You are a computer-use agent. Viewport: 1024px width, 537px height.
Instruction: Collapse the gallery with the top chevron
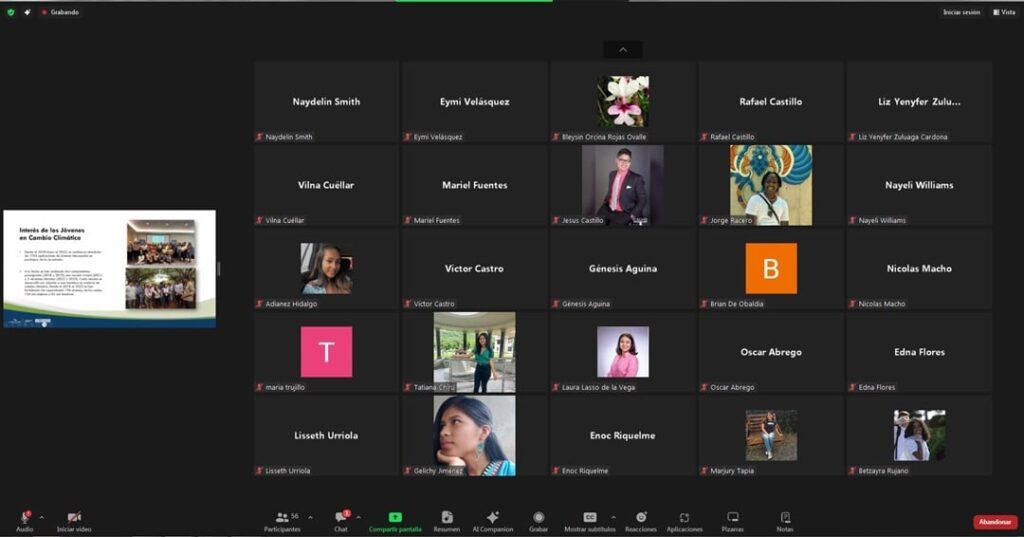623,49
